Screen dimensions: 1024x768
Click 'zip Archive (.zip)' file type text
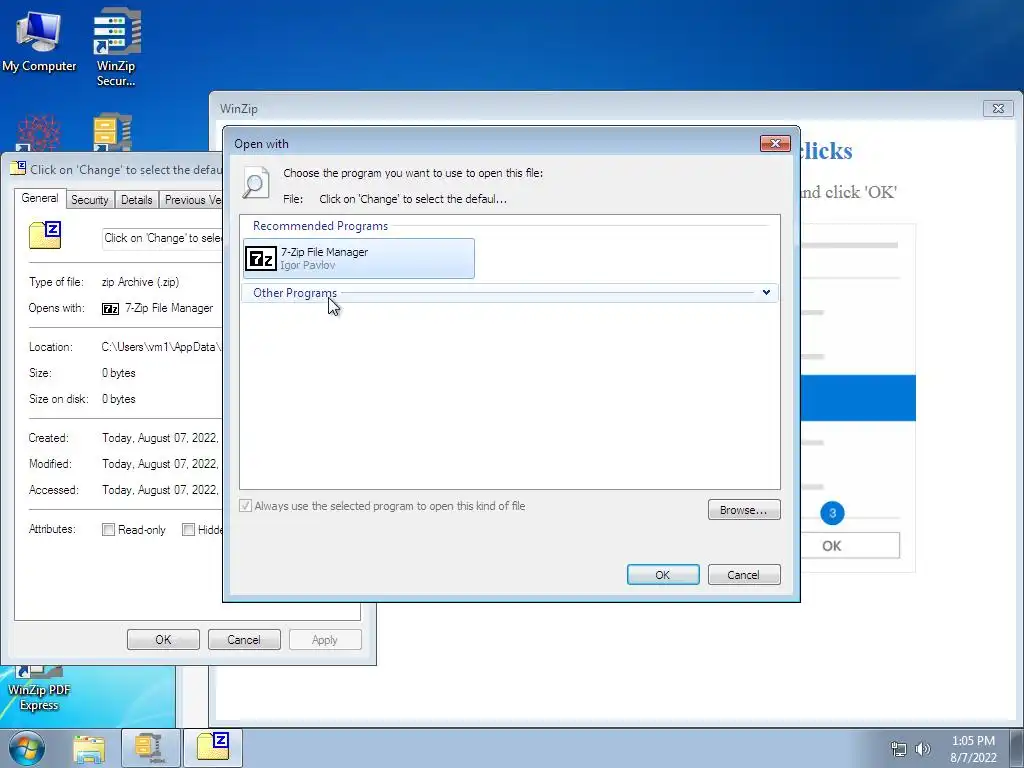pyautogui.click(x=140, y=282)
